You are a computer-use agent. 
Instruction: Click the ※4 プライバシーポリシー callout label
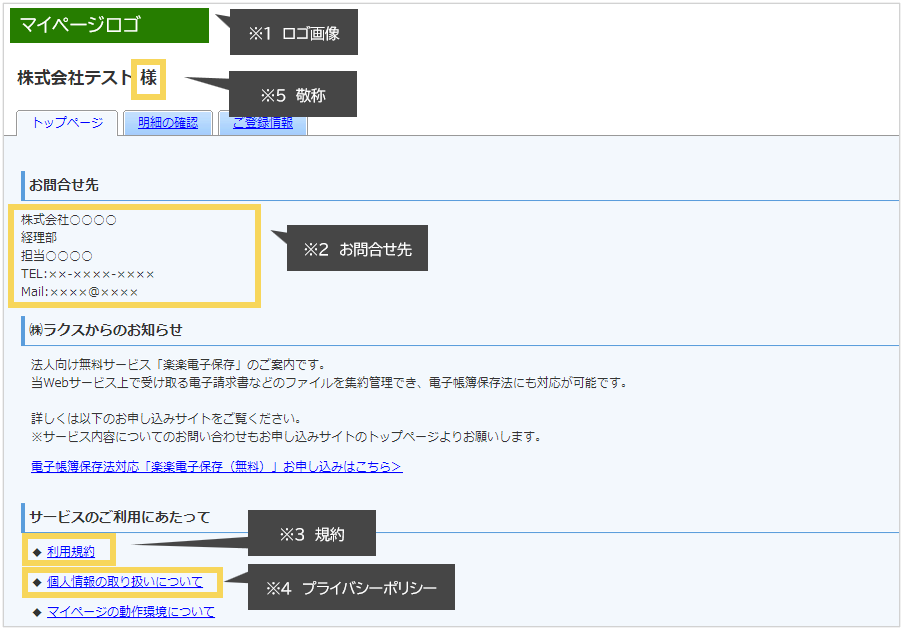pyautogui.click(x=349, y=587)
